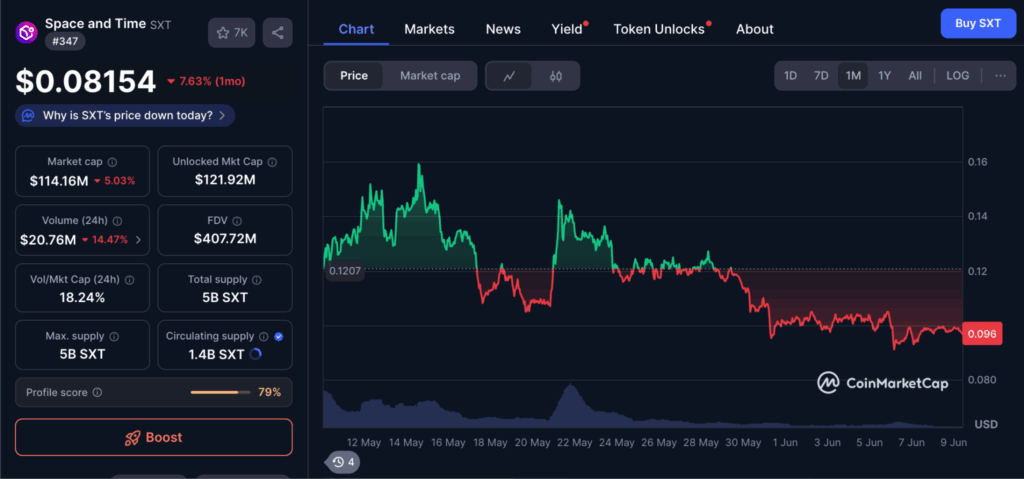Click the Profile score progress bar
1024x479 pixels.
click(x=220, y=393)
